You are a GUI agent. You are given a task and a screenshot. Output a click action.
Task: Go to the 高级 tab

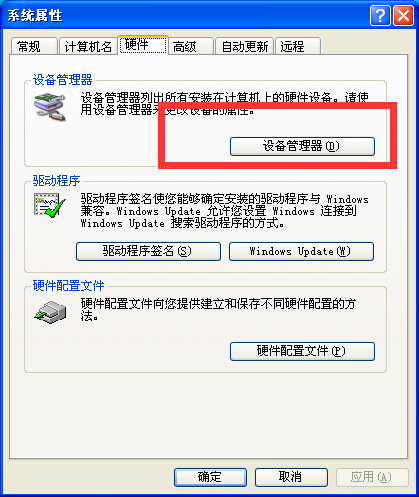click(191, 46)
